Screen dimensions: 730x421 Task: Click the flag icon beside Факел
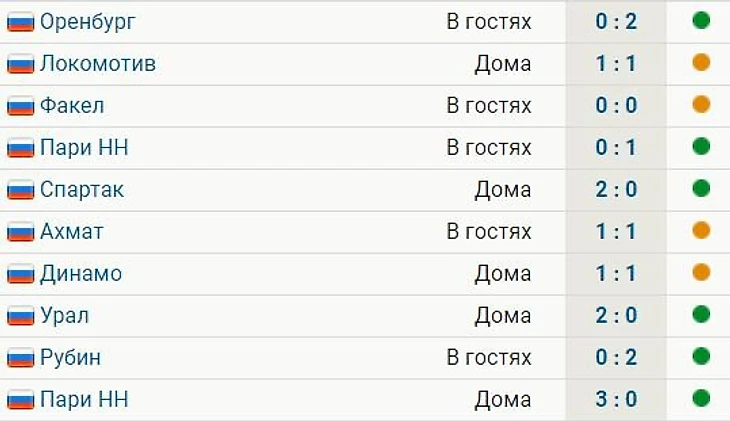click(x=20, y=106)
